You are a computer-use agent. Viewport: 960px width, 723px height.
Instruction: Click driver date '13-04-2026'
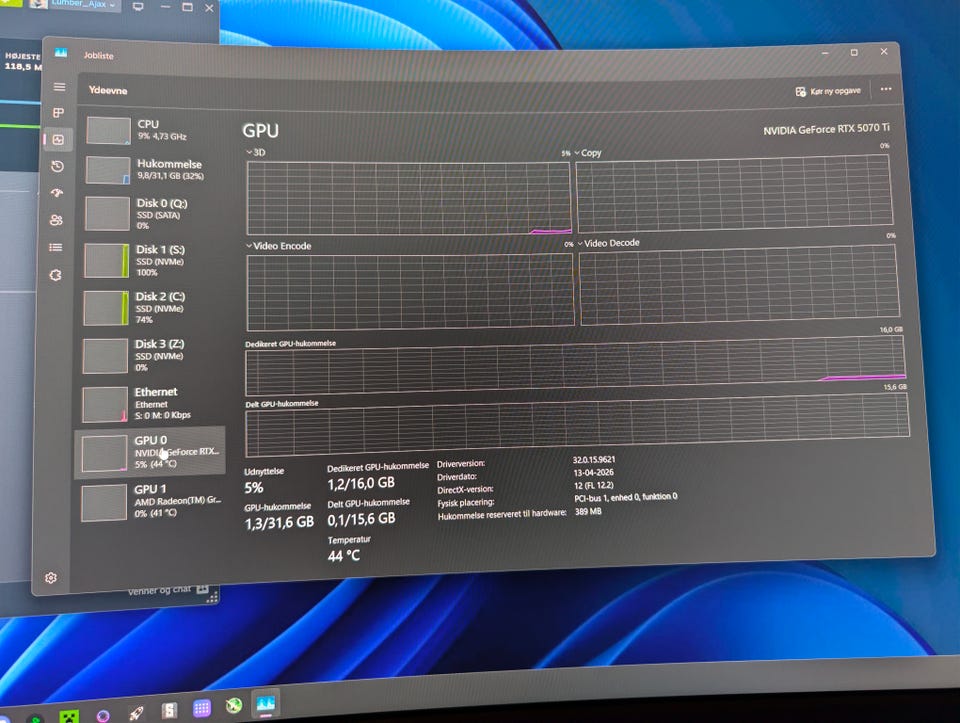tap(593, 472)
